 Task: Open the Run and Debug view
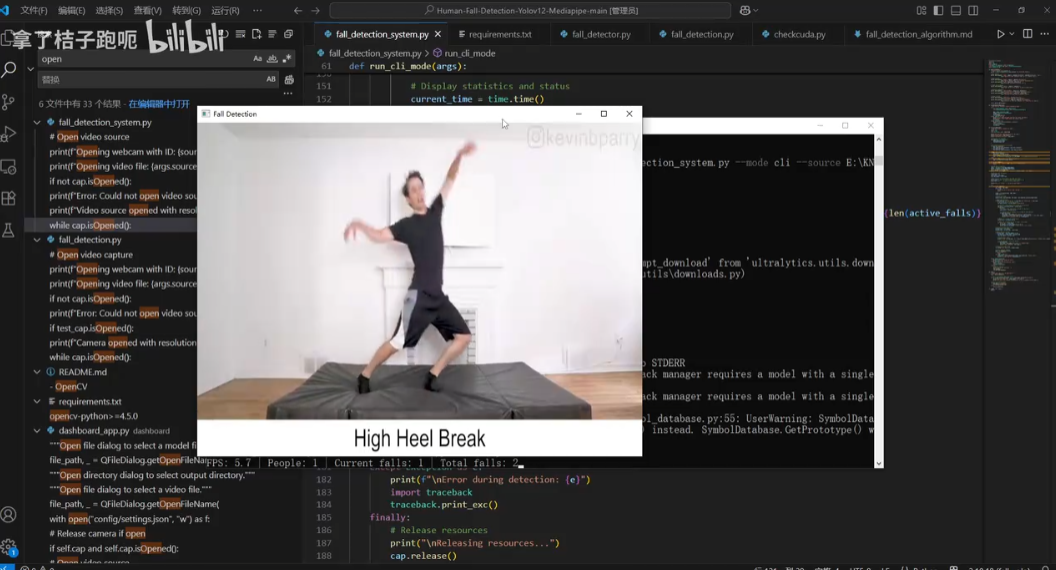9,134
